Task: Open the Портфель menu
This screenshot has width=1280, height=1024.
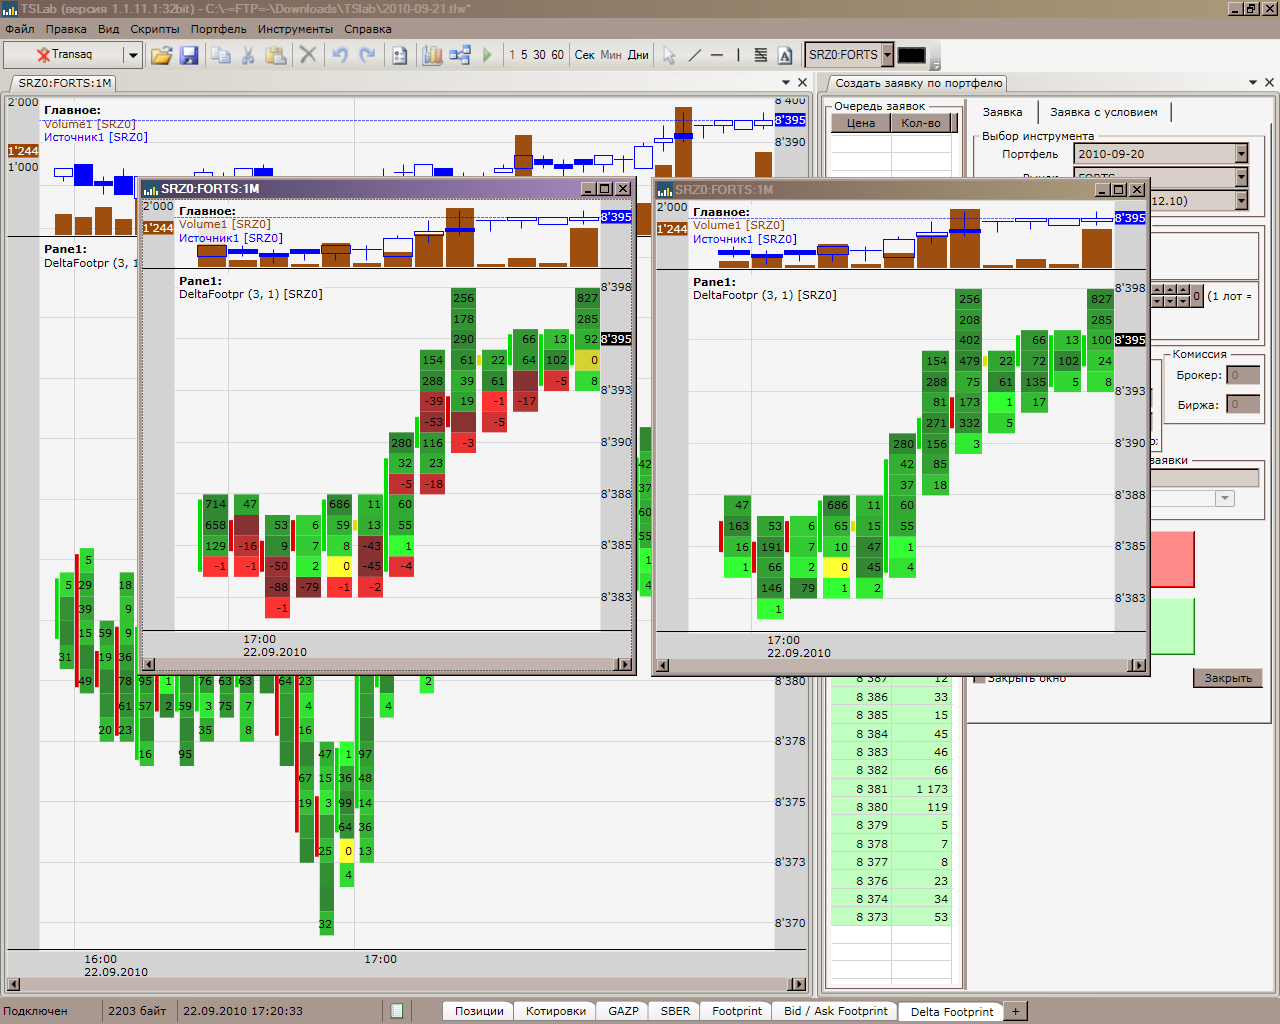Action: coord(218,29)
